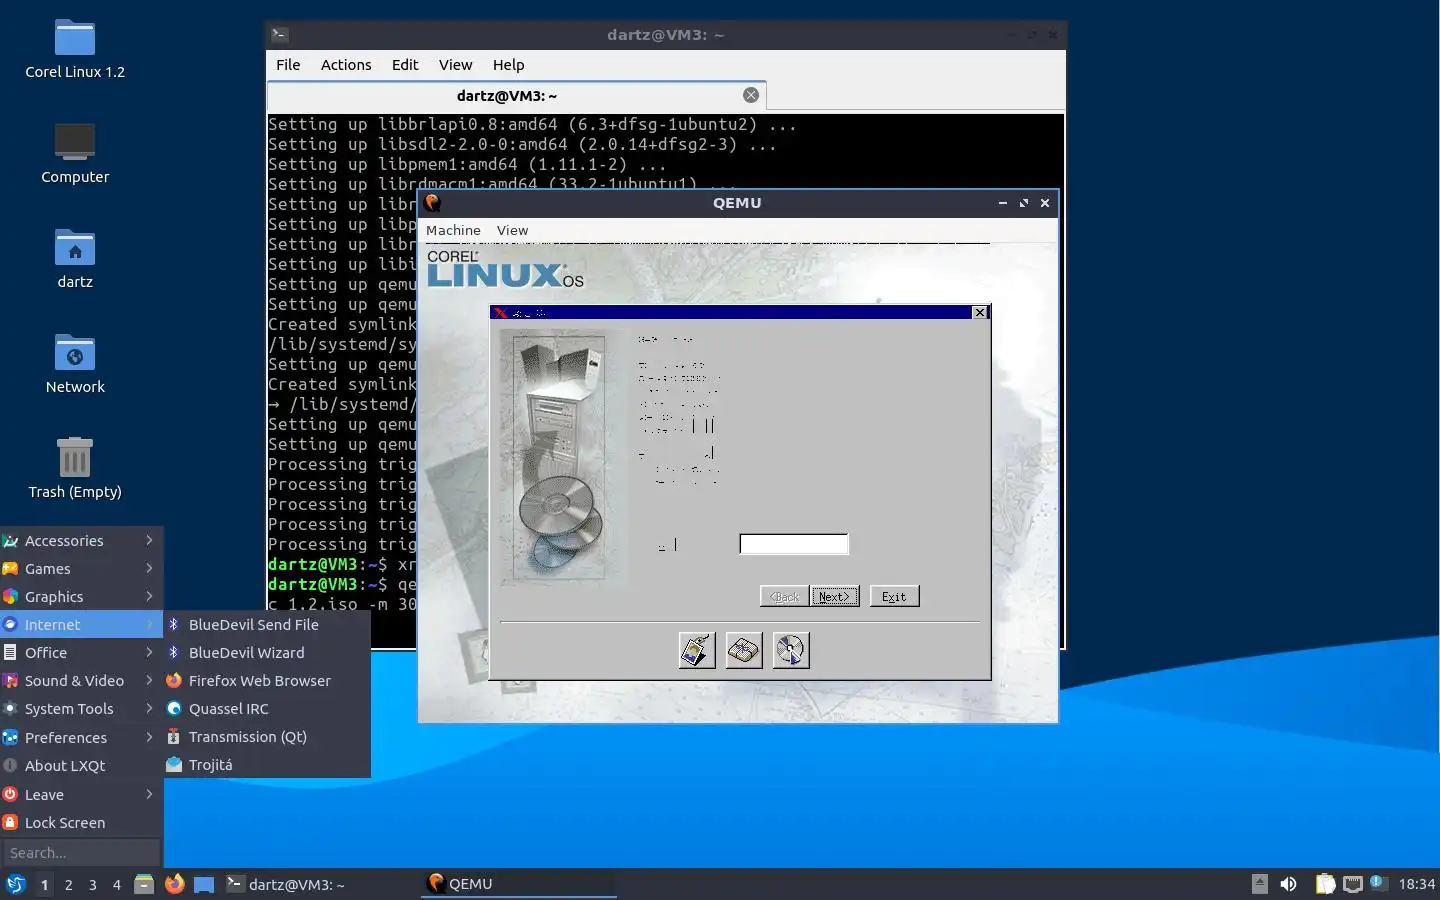Launch Firefox from the panel quicklaunch
This screenshot has height=900, width=1440.
point(174,884)
